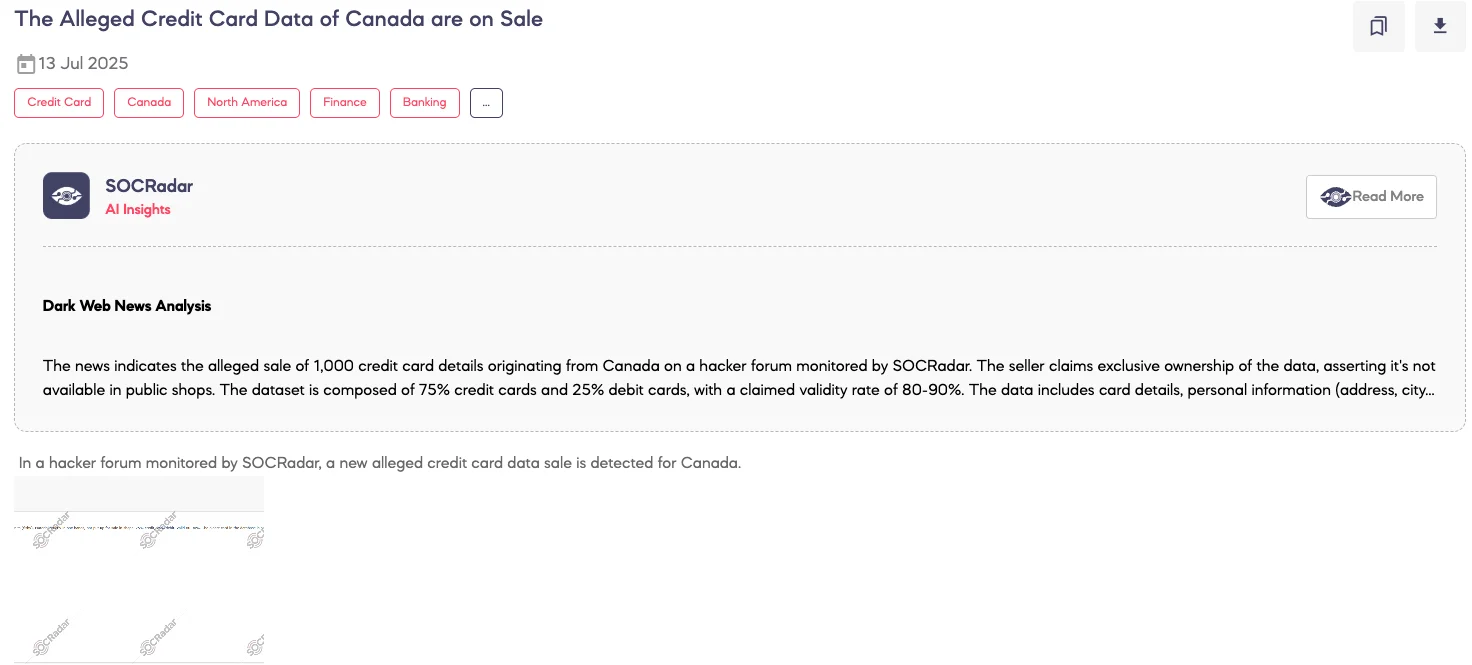Click the Read More button
Viewport: 1472px width, 665px height.
(x=1371, y=197)
